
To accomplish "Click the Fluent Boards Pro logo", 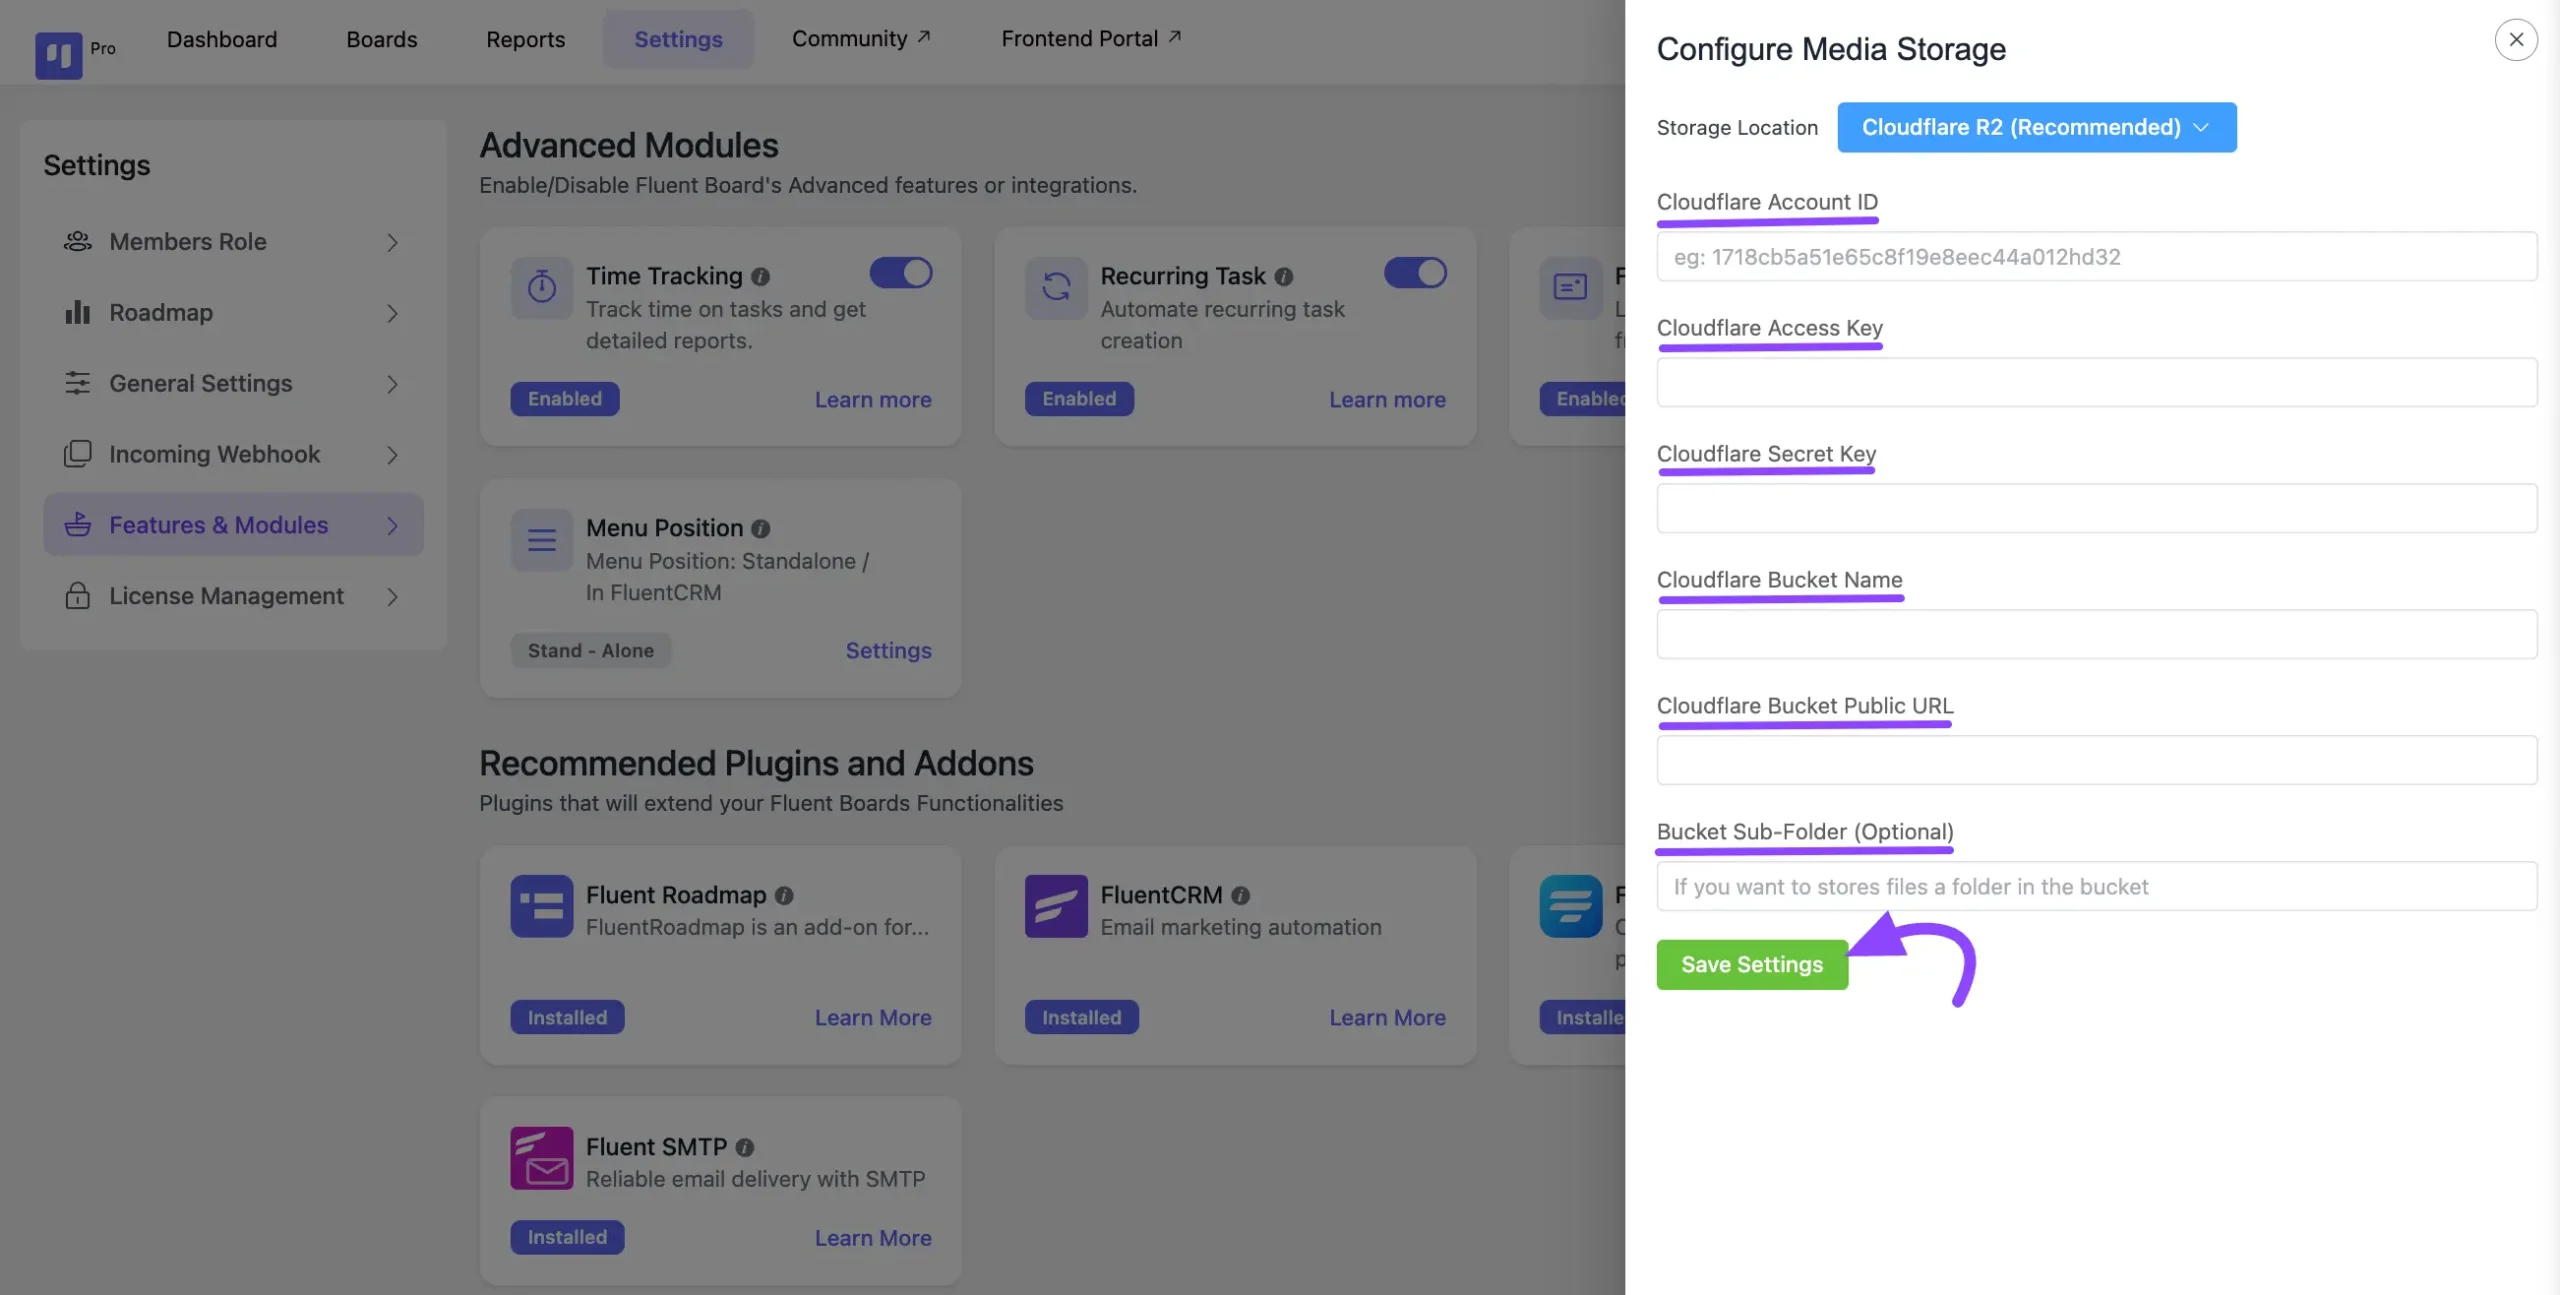I will tap(59, 55).
